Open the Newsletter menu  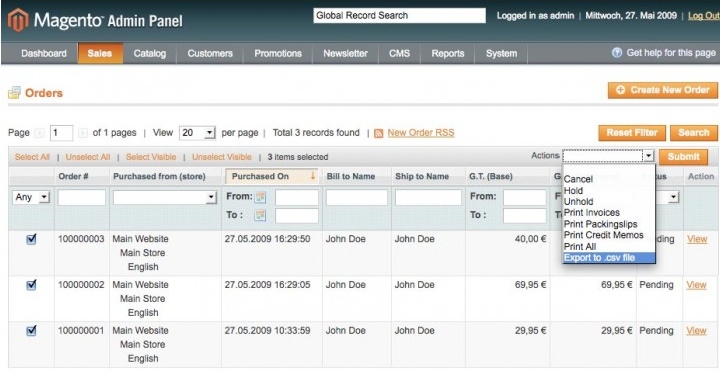345,53
